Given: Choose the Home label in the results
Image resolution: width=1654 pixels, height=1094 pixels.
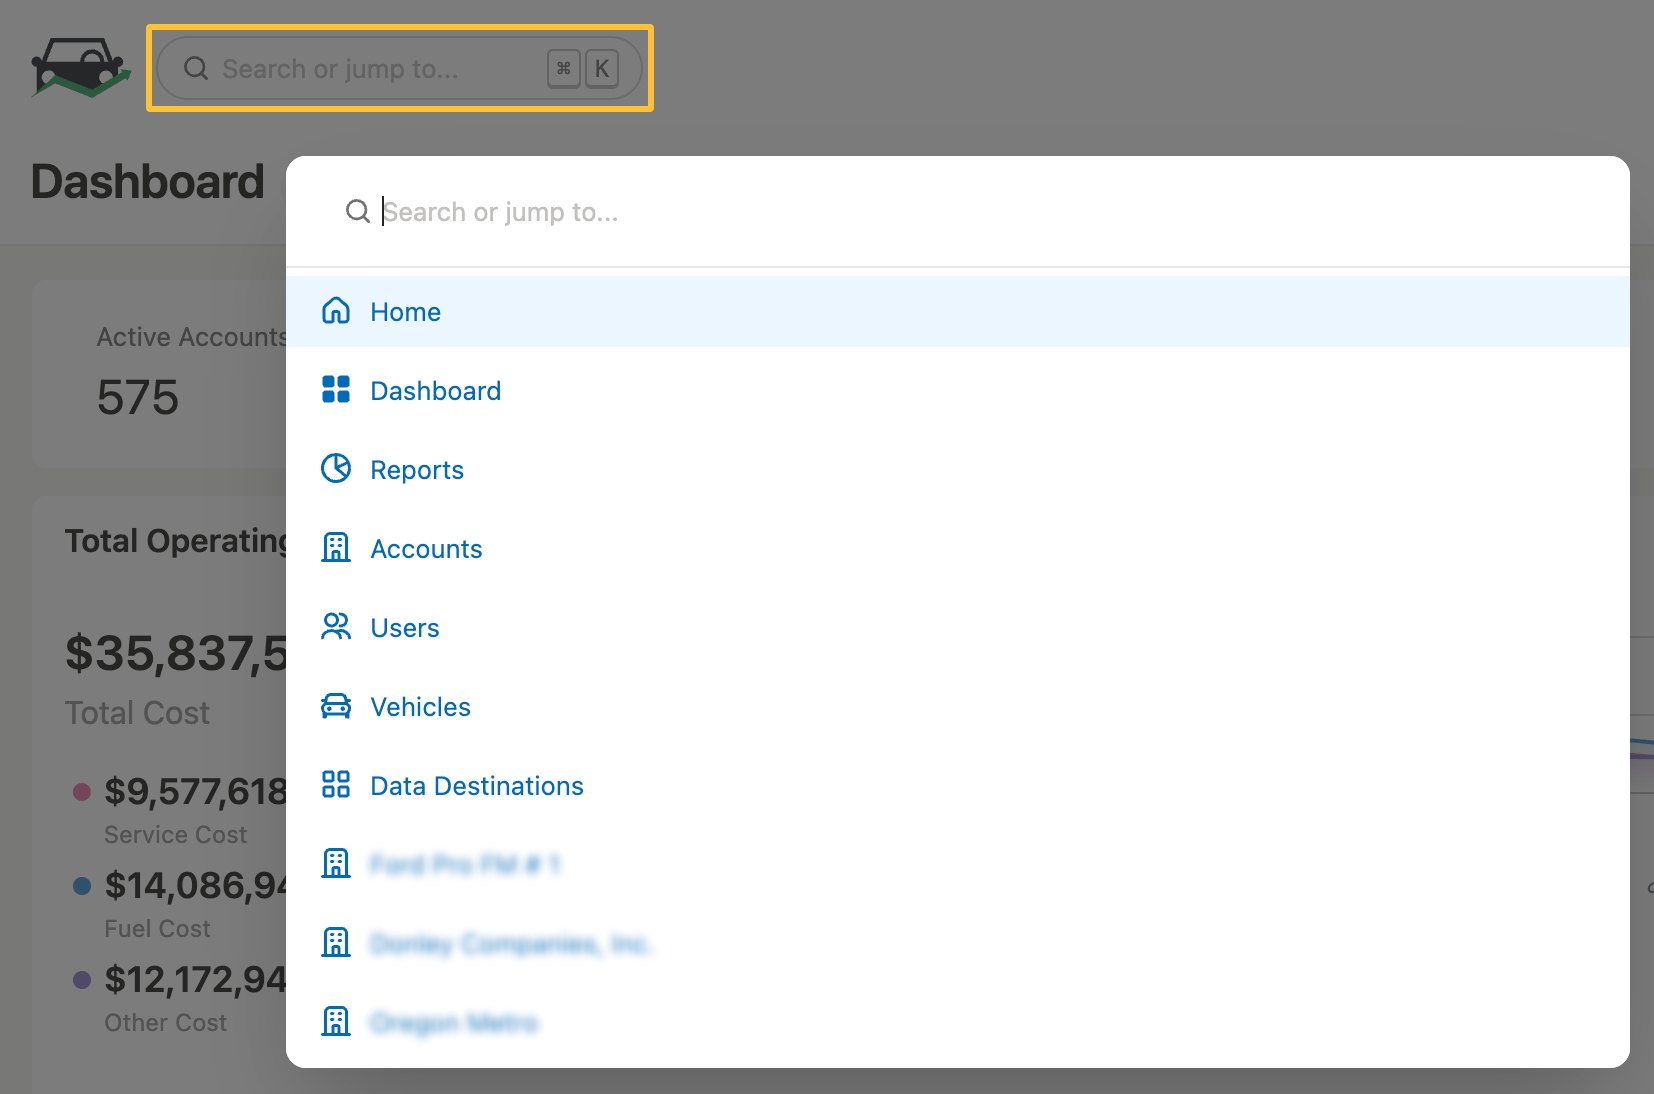Looking at the screenshot, I should tap(405, 312).
